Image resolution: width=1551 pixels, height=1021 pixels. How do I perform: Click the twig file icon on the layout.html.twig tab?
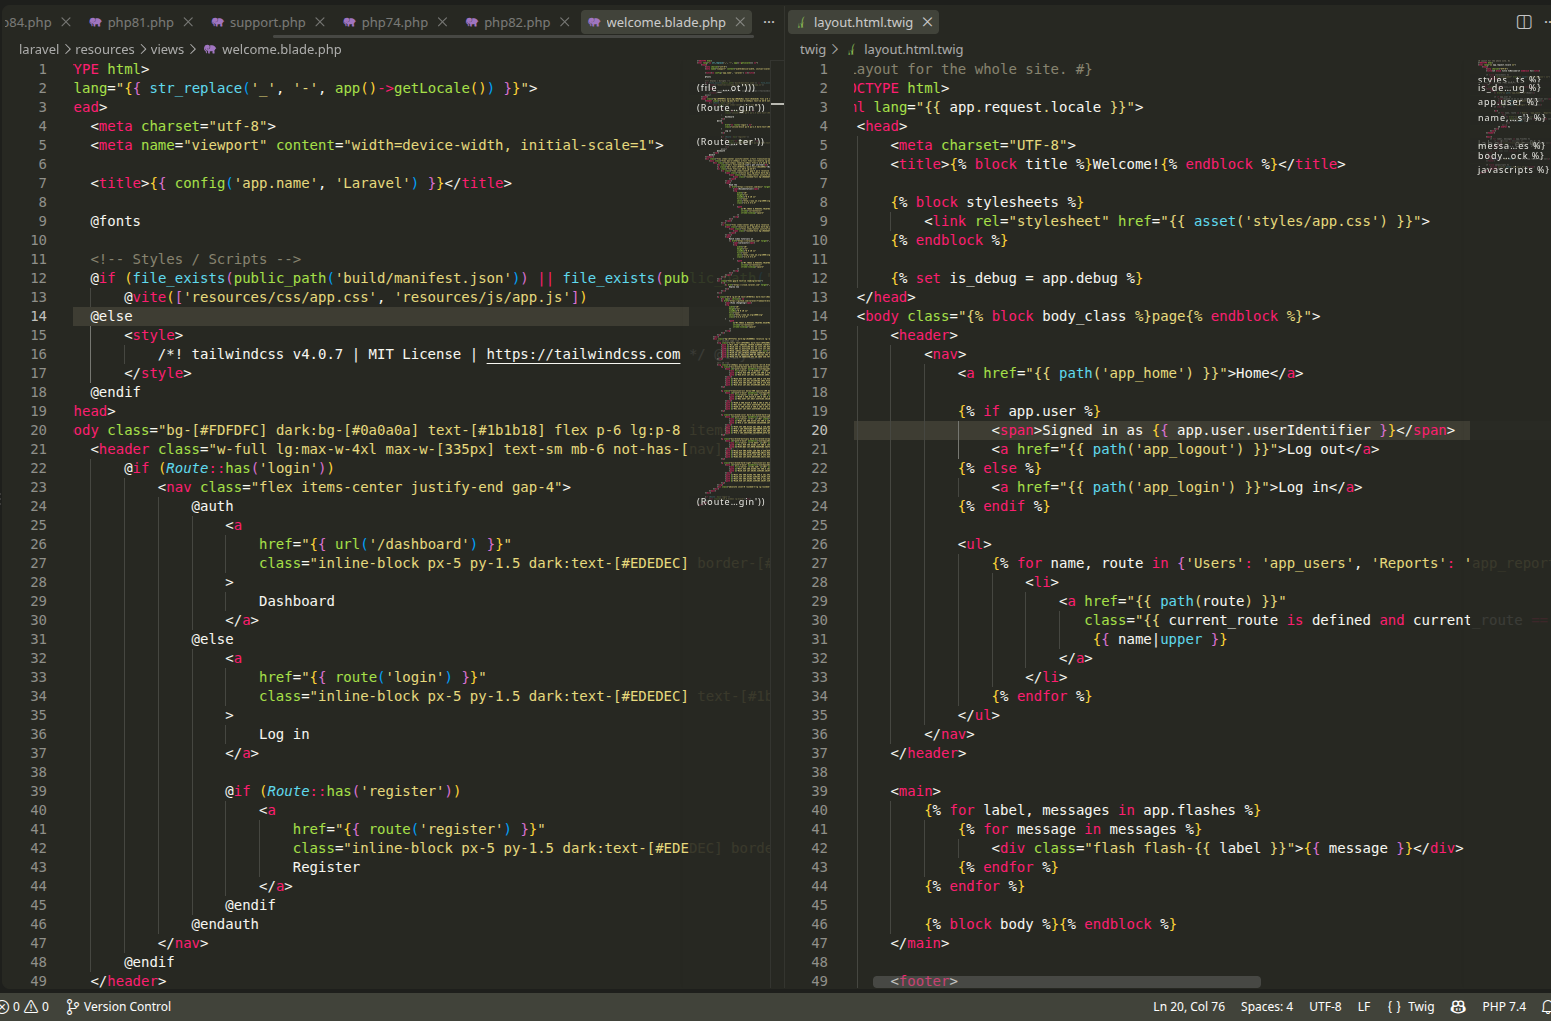pos(801,22)
